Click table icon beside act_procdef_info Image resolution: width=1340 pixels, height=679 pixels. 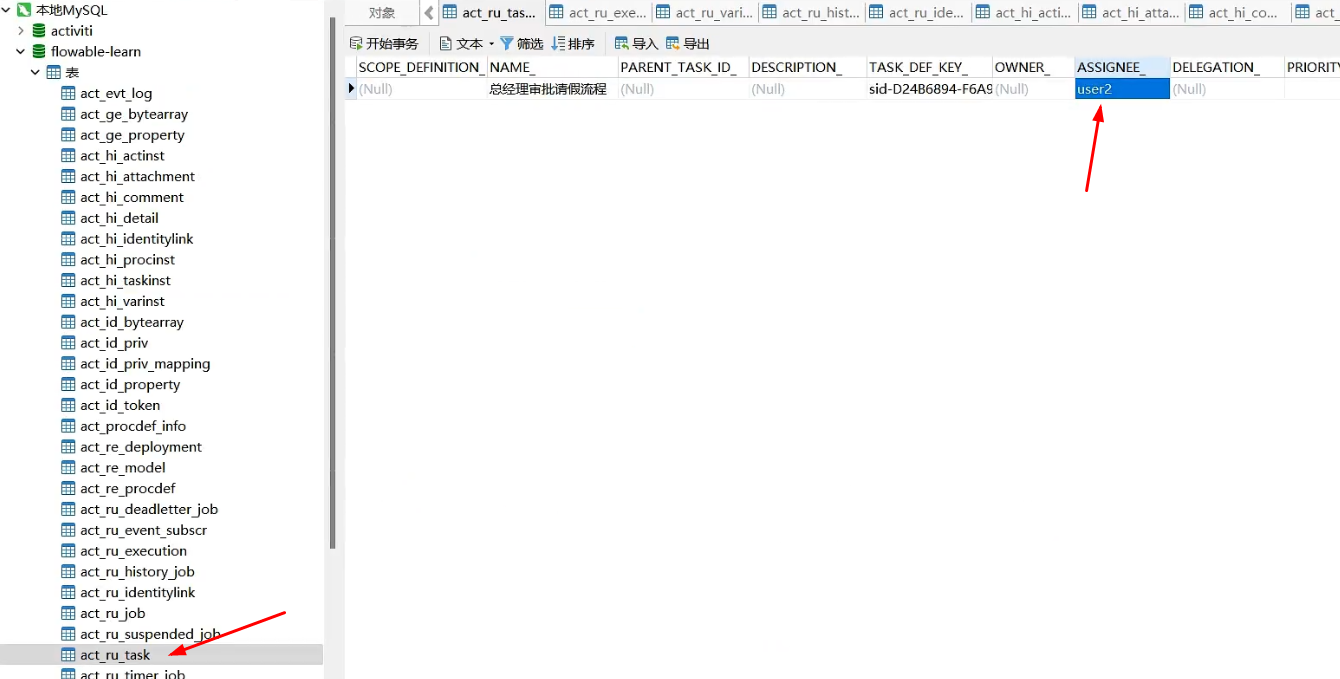pos(69,426)
